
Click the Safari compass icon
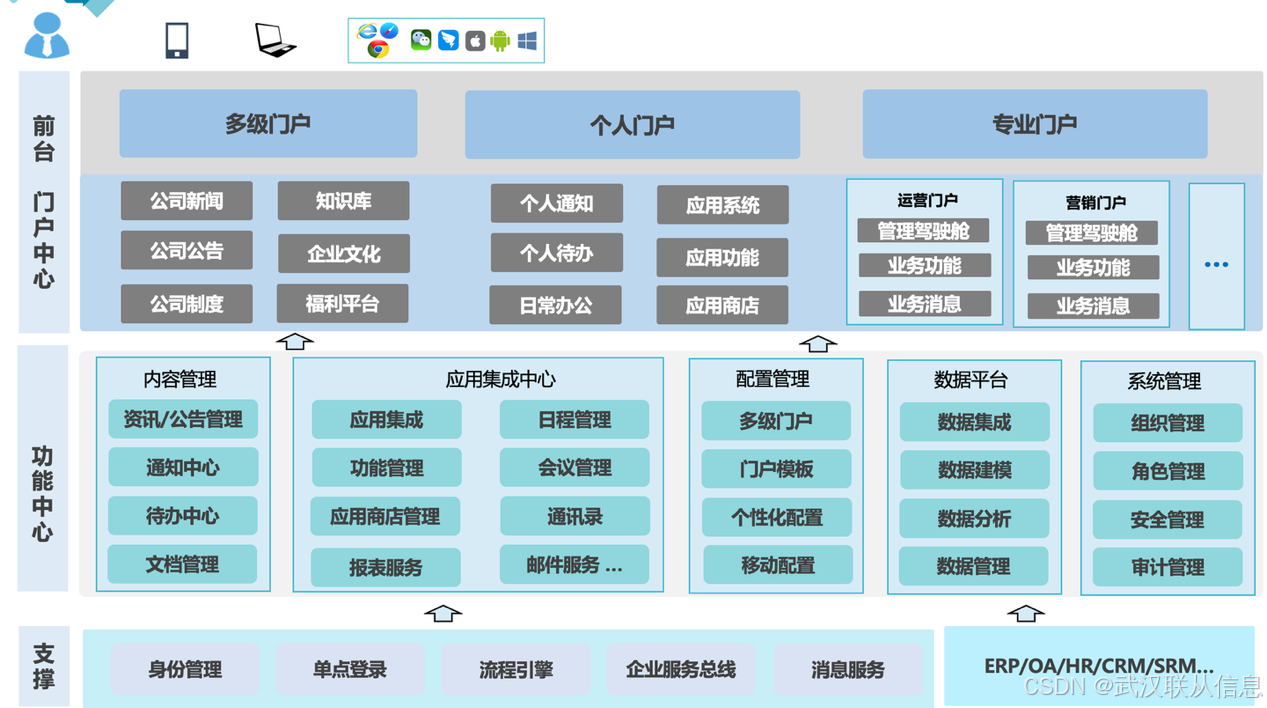[390, 31]
